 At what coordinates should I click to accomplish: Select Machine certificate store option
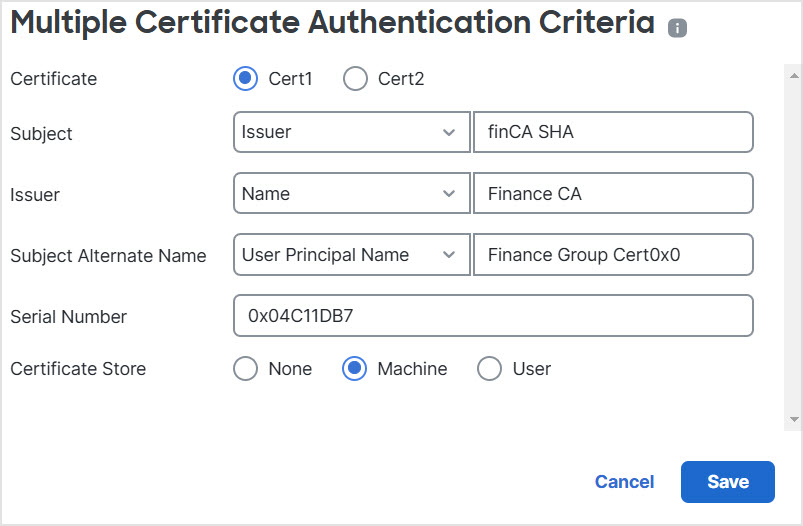click(x=355, y=369)
